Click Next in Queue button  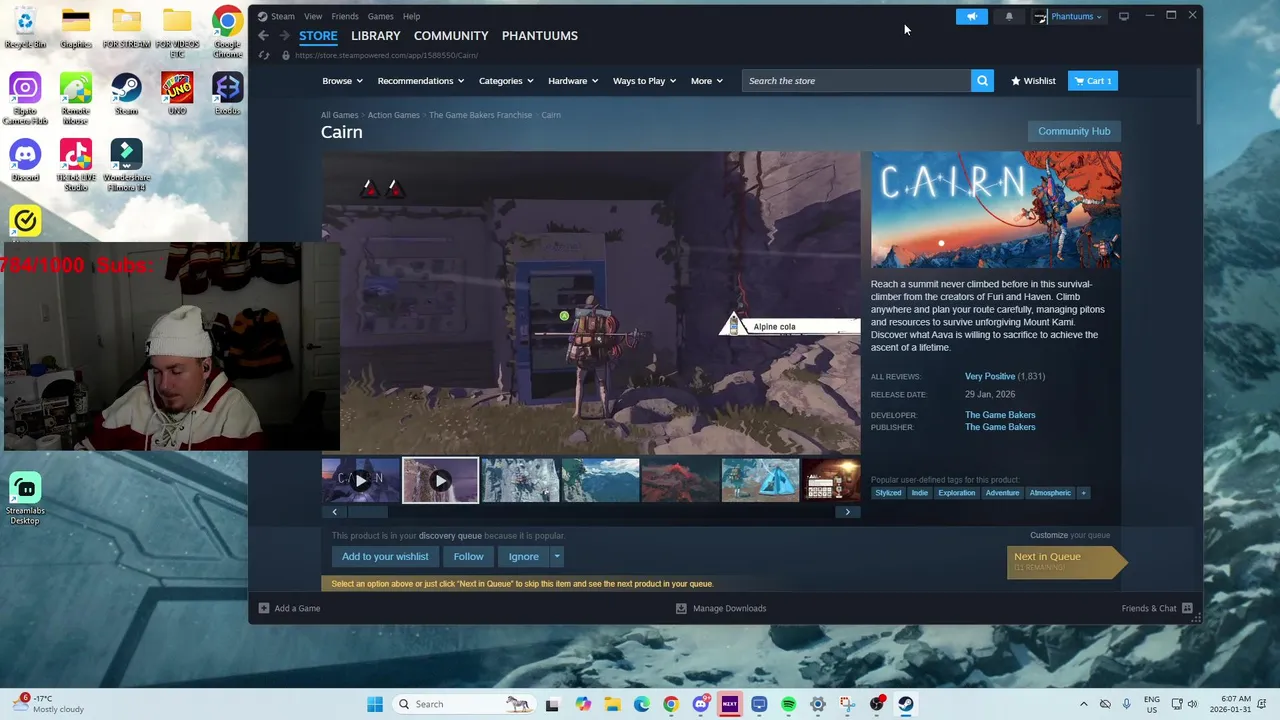click(1066, 562)
